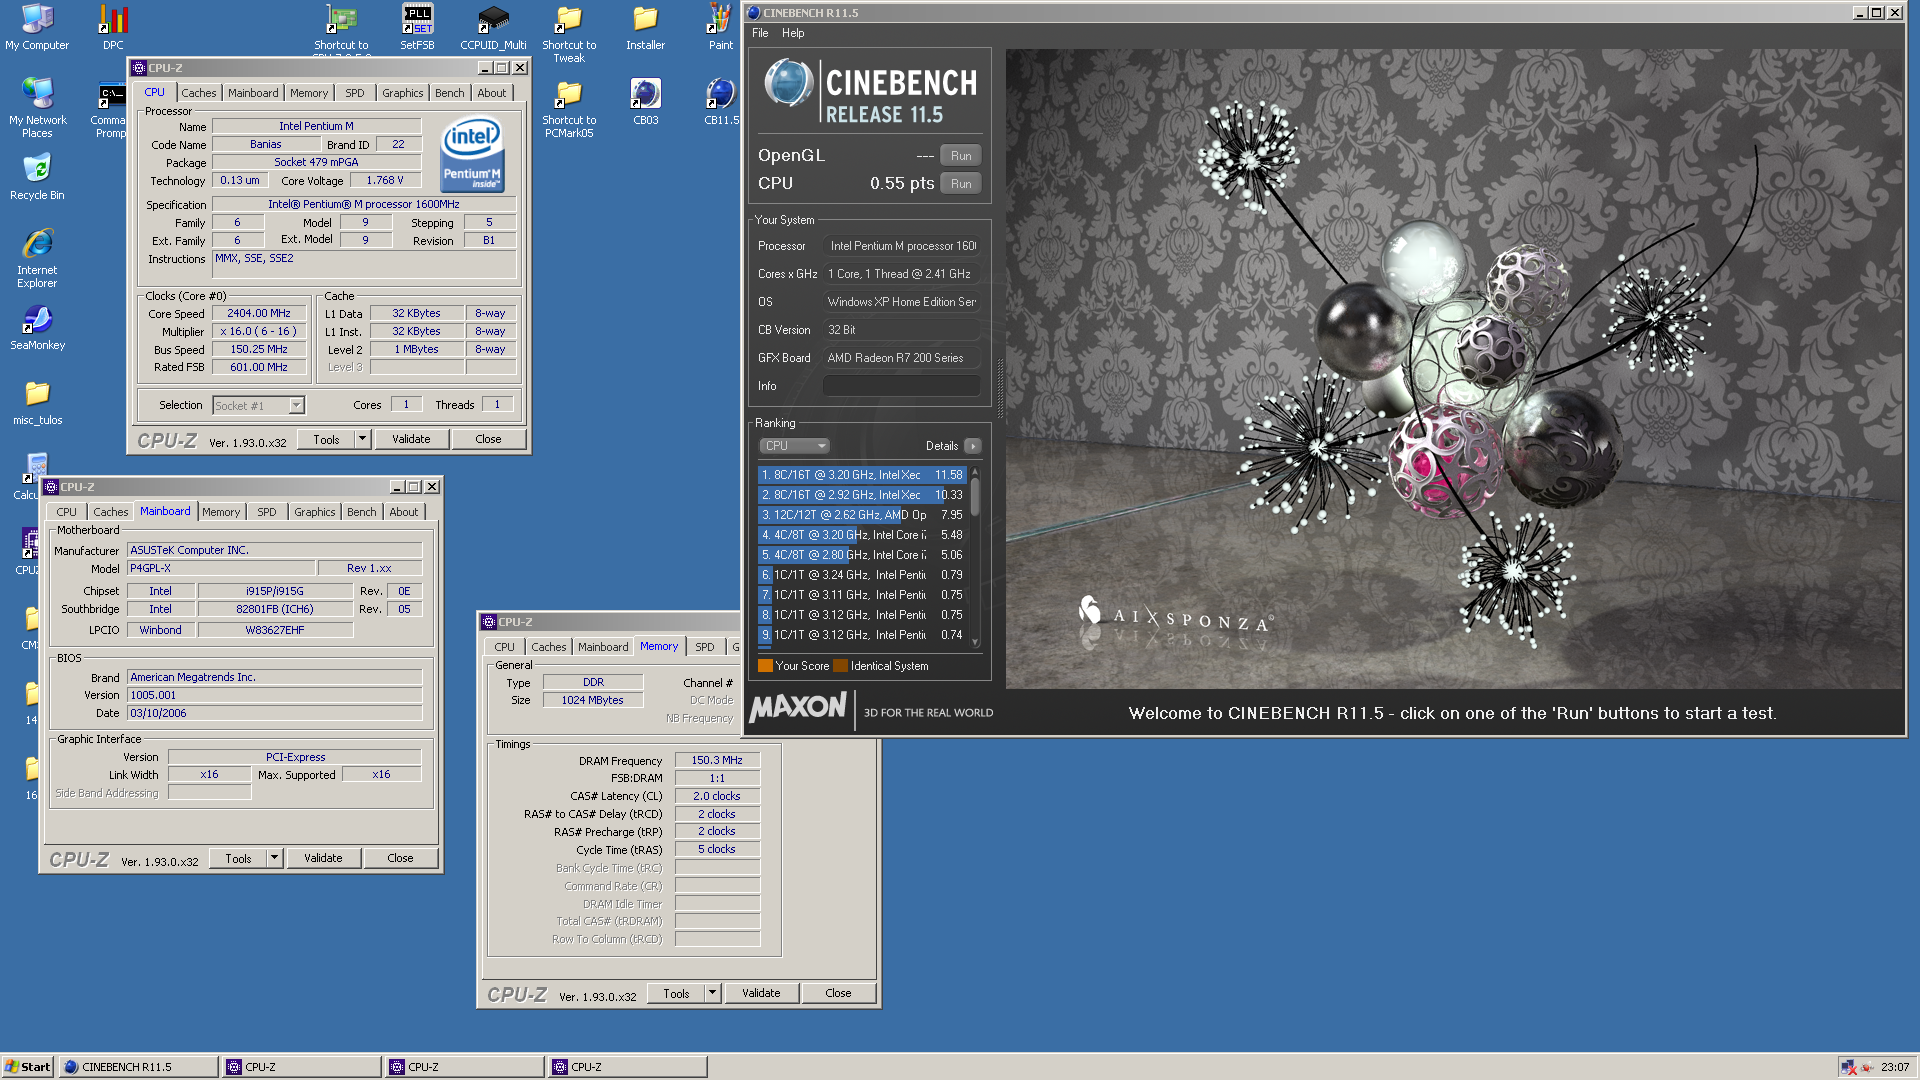Click Tools button in top CPU-Z window
1920x1080 pixels.
pos(327,439)
